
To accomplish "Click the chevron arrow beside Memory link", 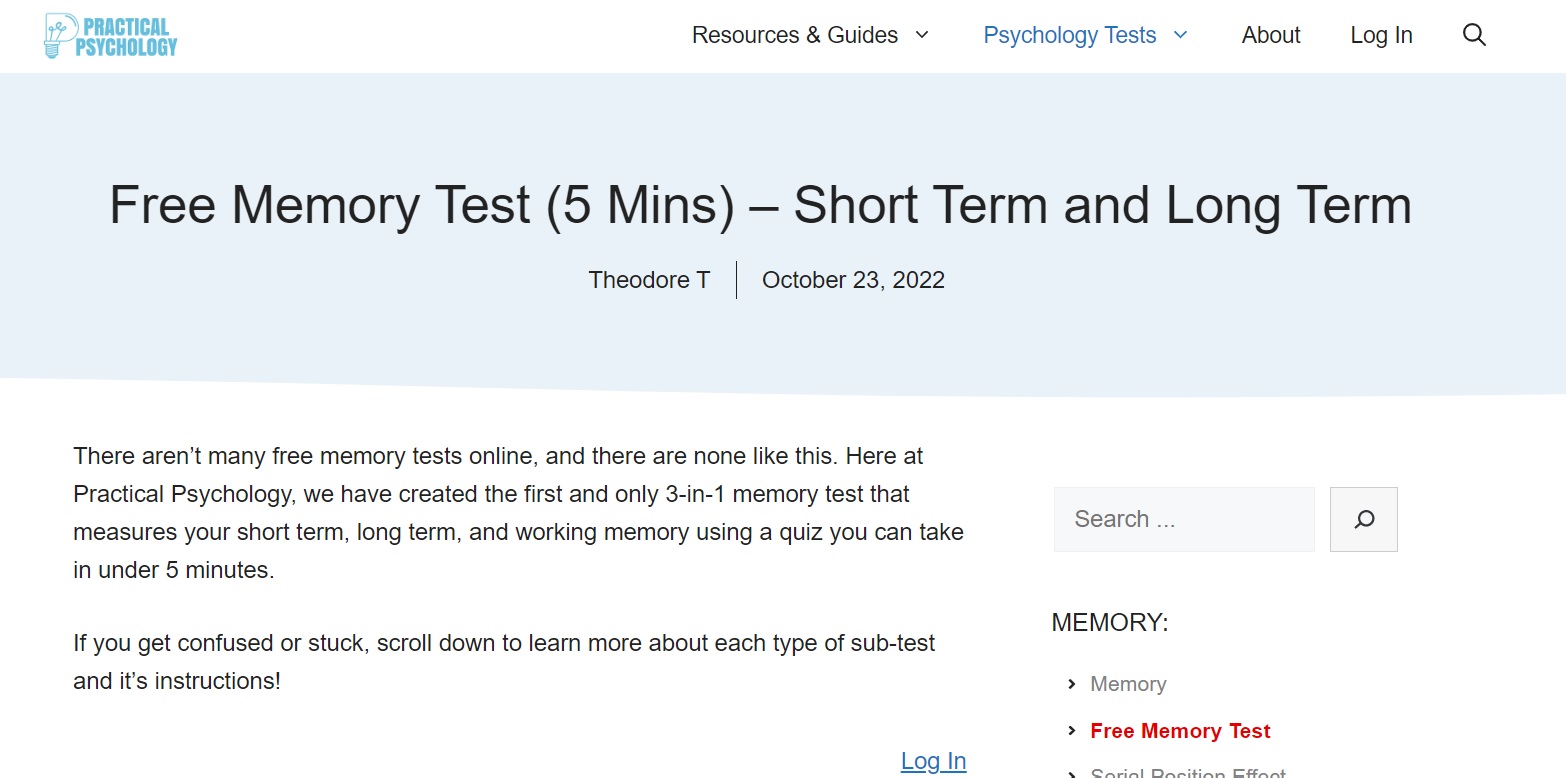I will click(x=1070, y=684).
